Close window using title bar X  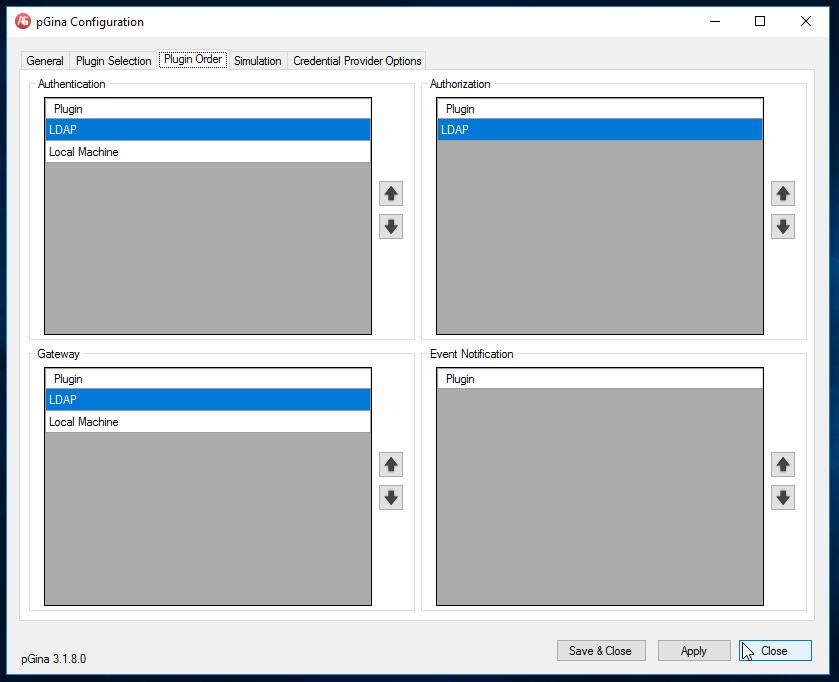tap(806, 21)
